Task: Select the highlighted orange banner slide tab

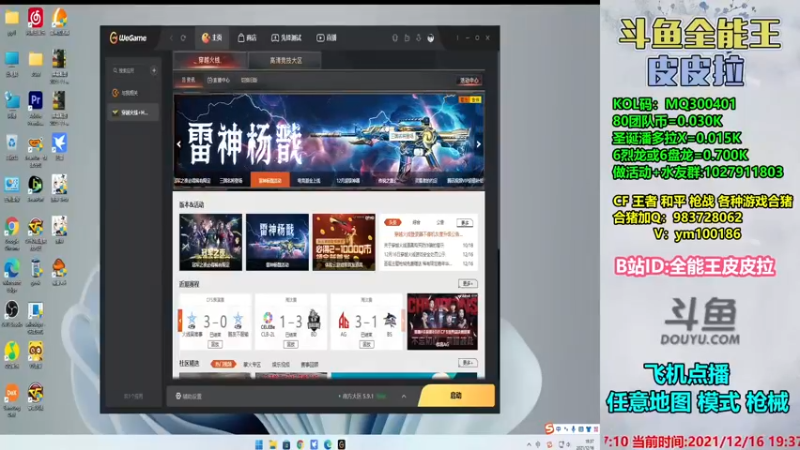Action: (x=270, y=180)
